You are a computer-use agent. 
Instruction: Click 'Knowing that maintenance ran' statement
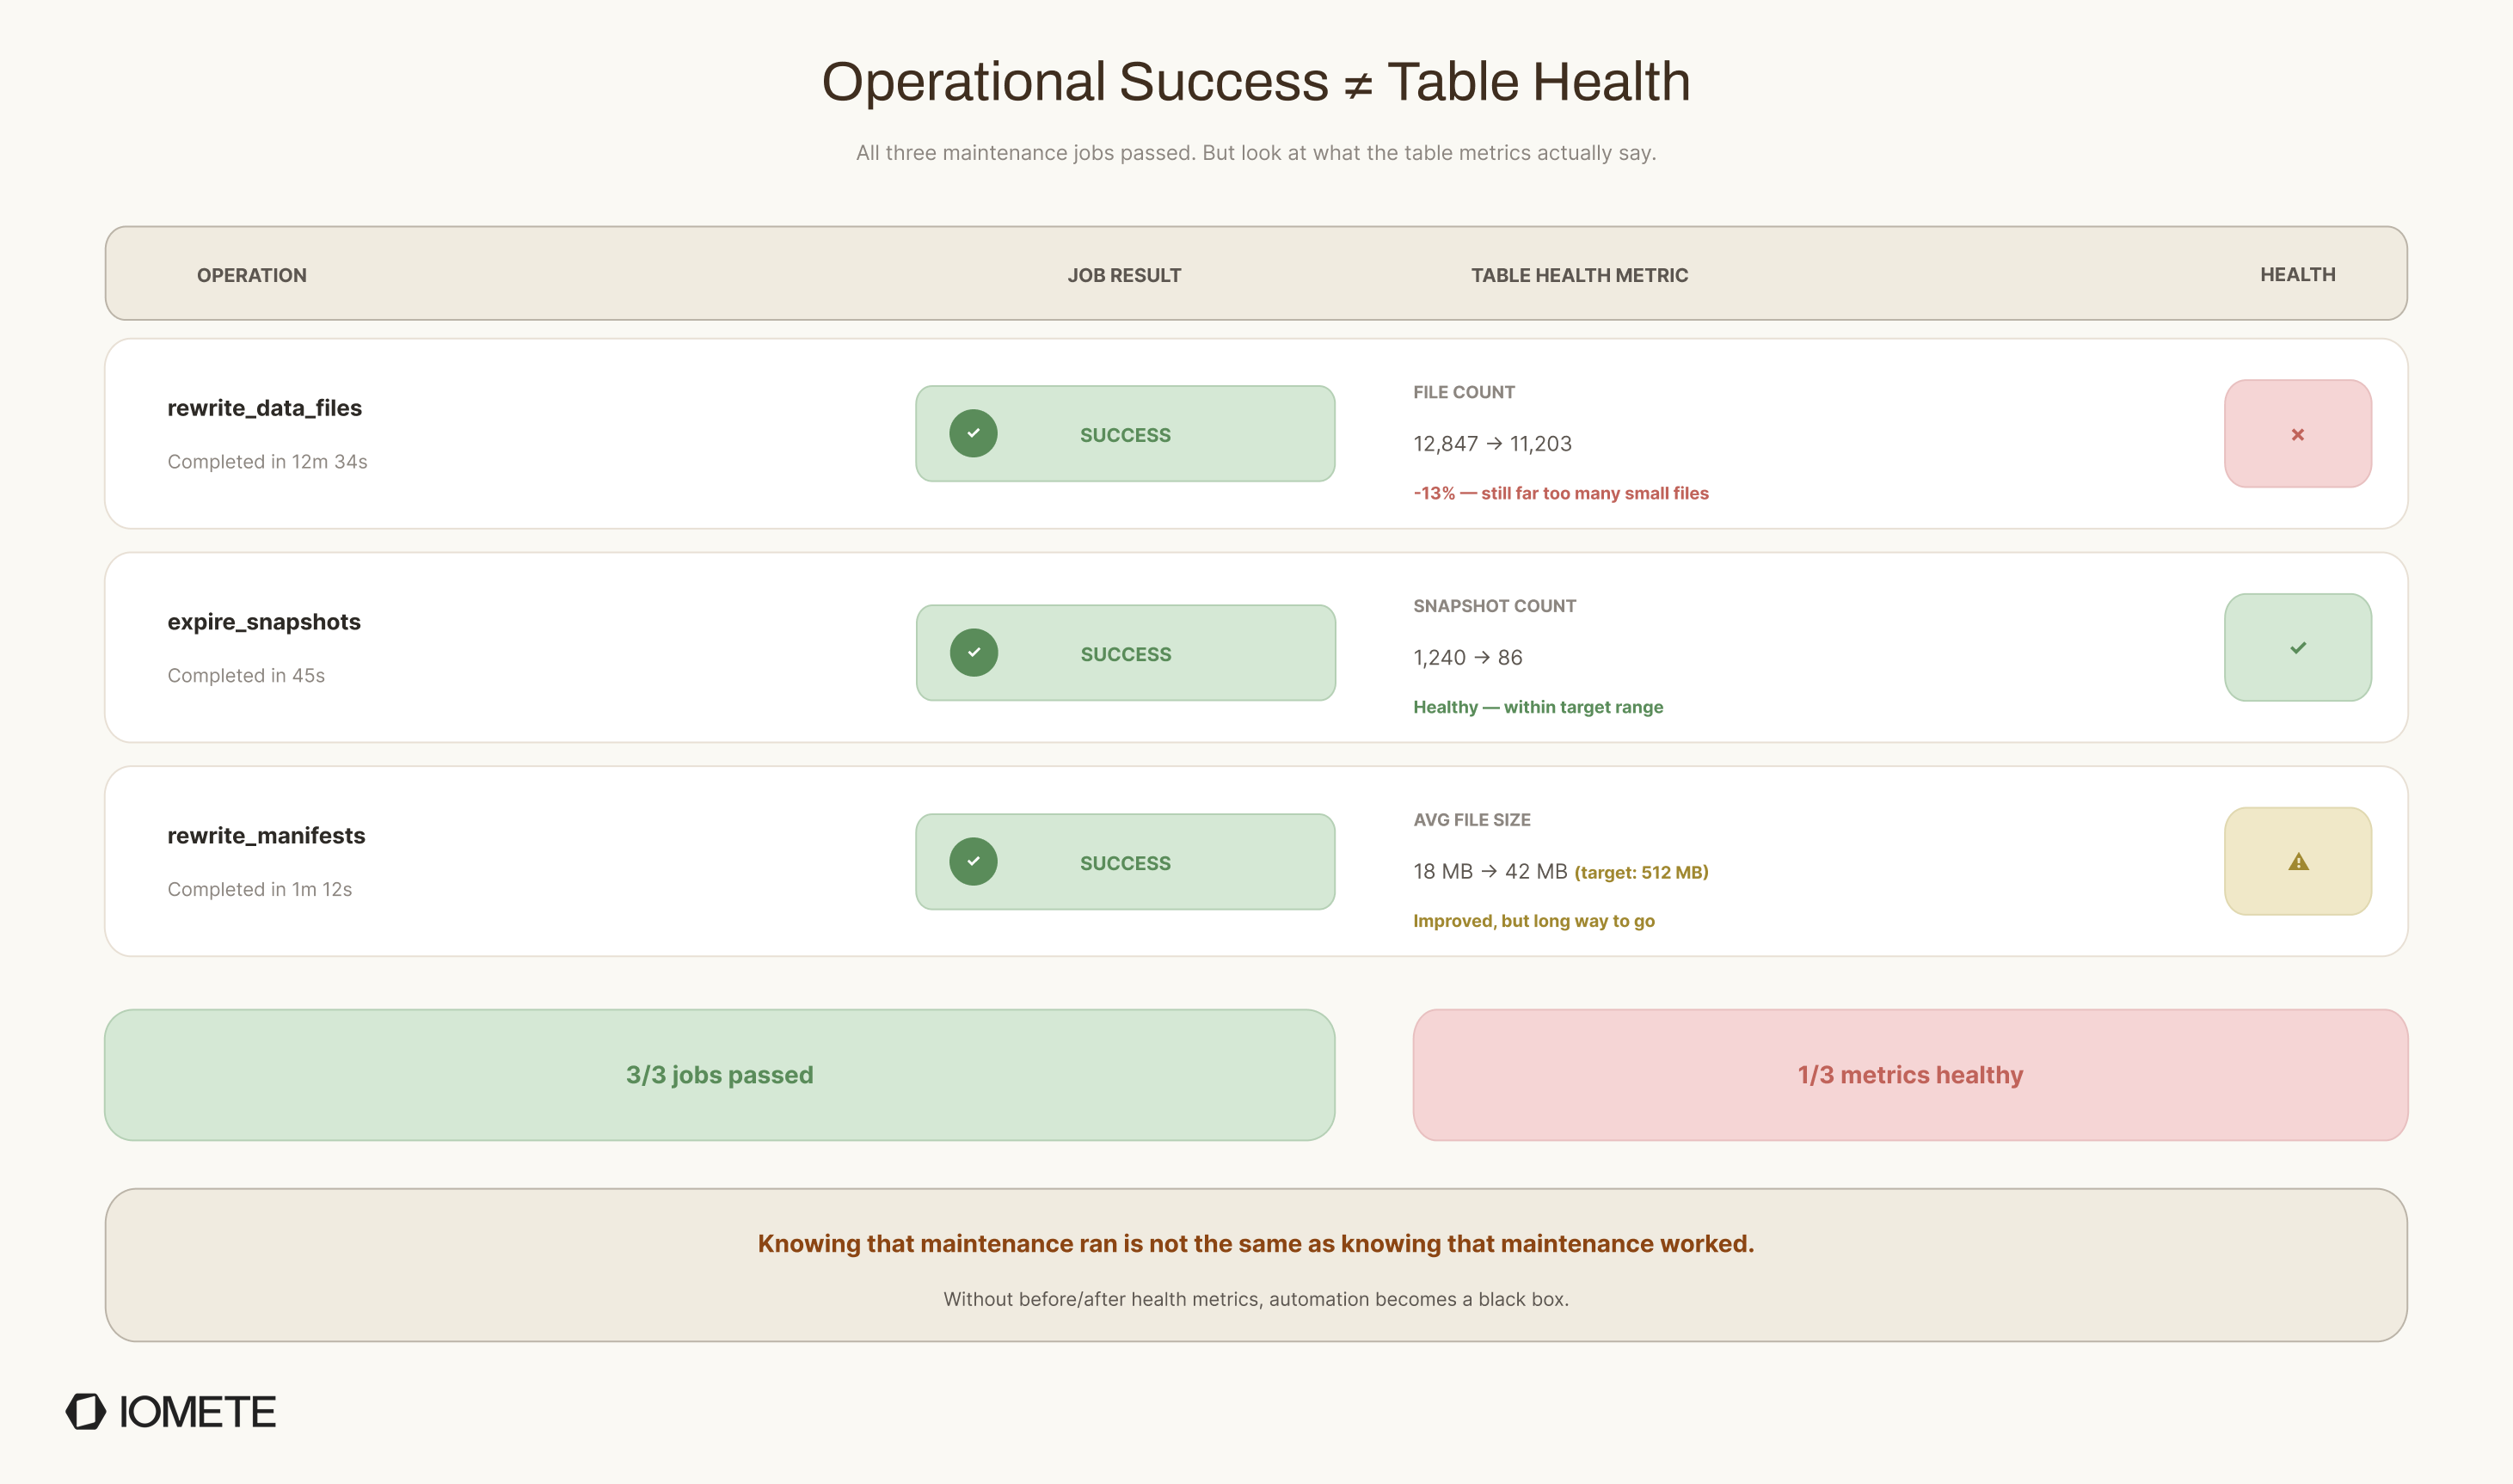pyautogui.click(x=1256, y=1244)
